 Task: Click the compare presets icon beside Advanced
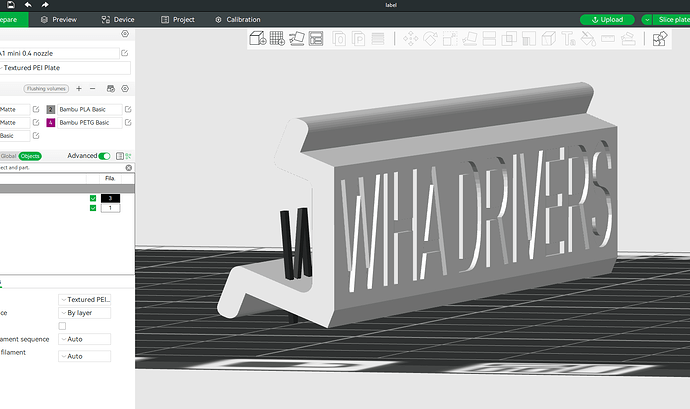coord(120,156)
